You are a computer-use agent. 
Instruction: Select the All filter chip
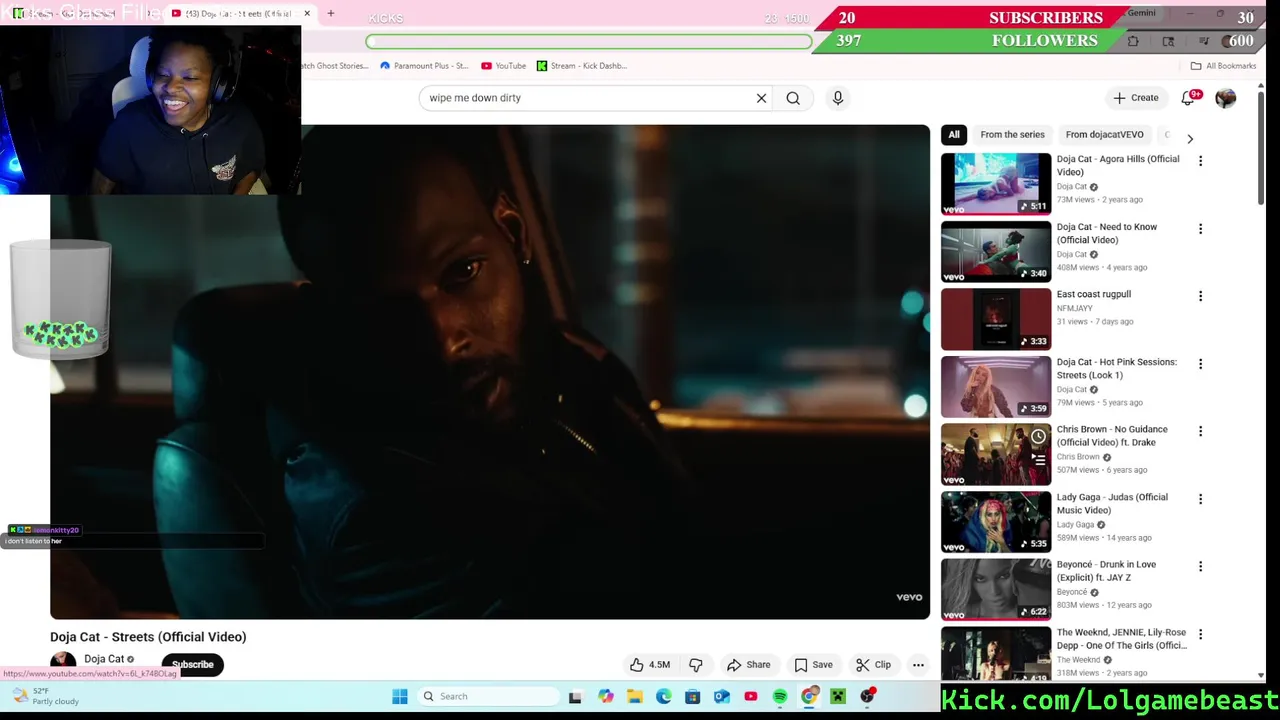coord(954,134)
